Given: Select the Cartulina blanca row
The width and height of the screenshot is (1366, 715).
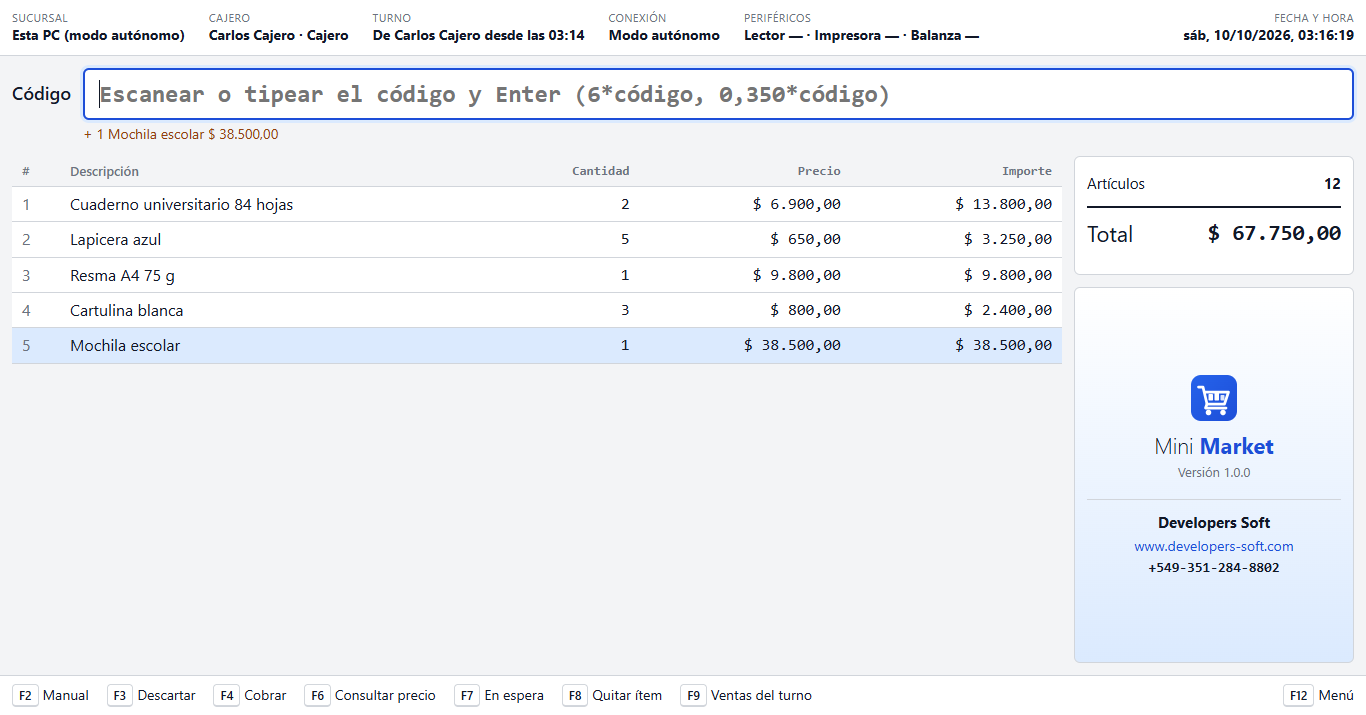Looking at the screenshot, I should (x=537, y=310).
